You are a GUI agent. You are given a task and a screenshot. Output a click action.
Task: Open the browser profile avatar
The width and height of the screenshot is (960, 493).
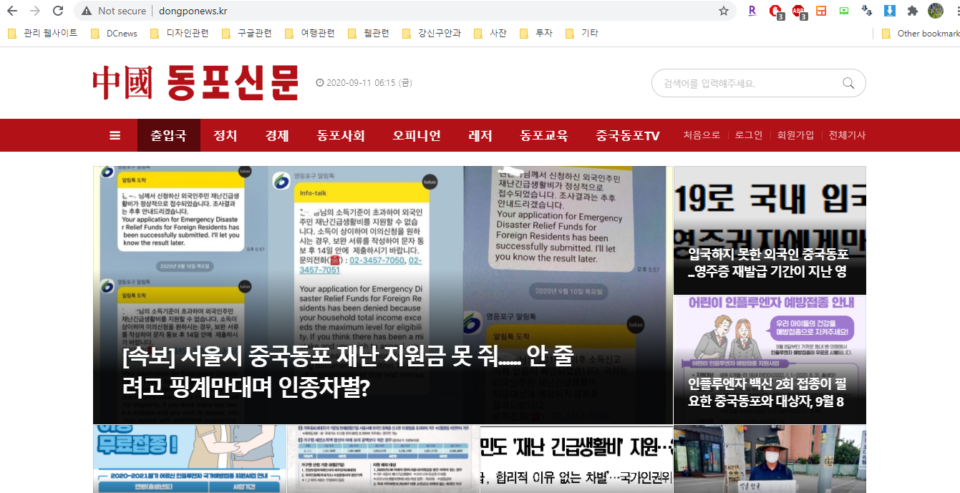[x=935, y=11]
